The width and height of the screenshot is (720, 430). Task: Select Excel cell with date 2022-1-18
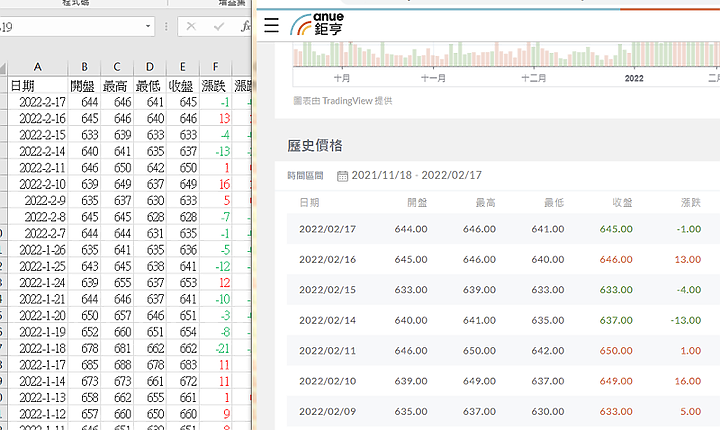[x=38, y=348]
